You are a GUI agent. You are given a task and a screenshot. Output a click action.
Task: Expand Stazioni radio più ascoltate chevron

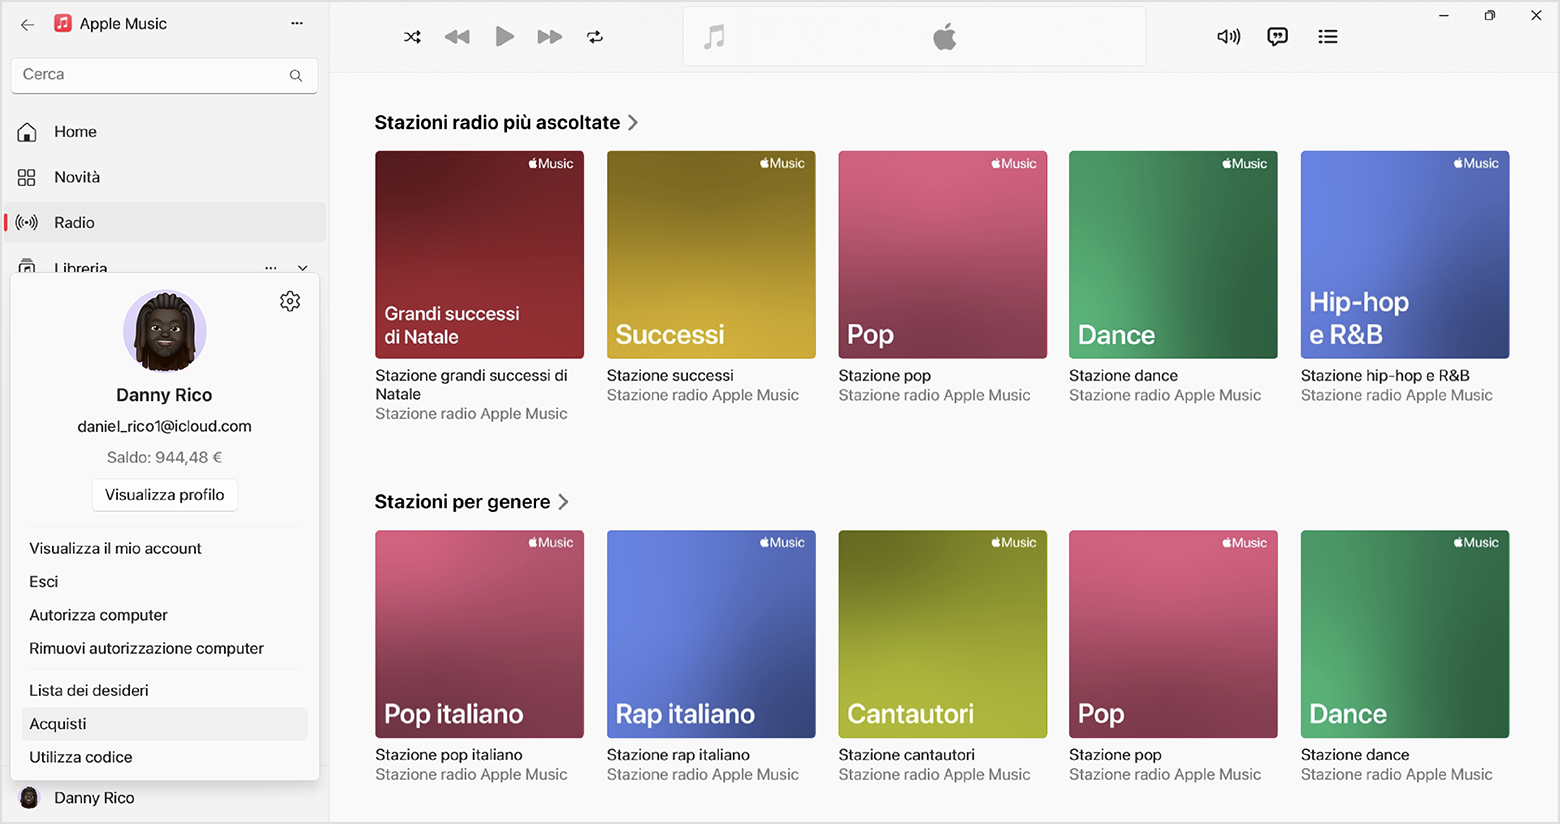(633, 123)
